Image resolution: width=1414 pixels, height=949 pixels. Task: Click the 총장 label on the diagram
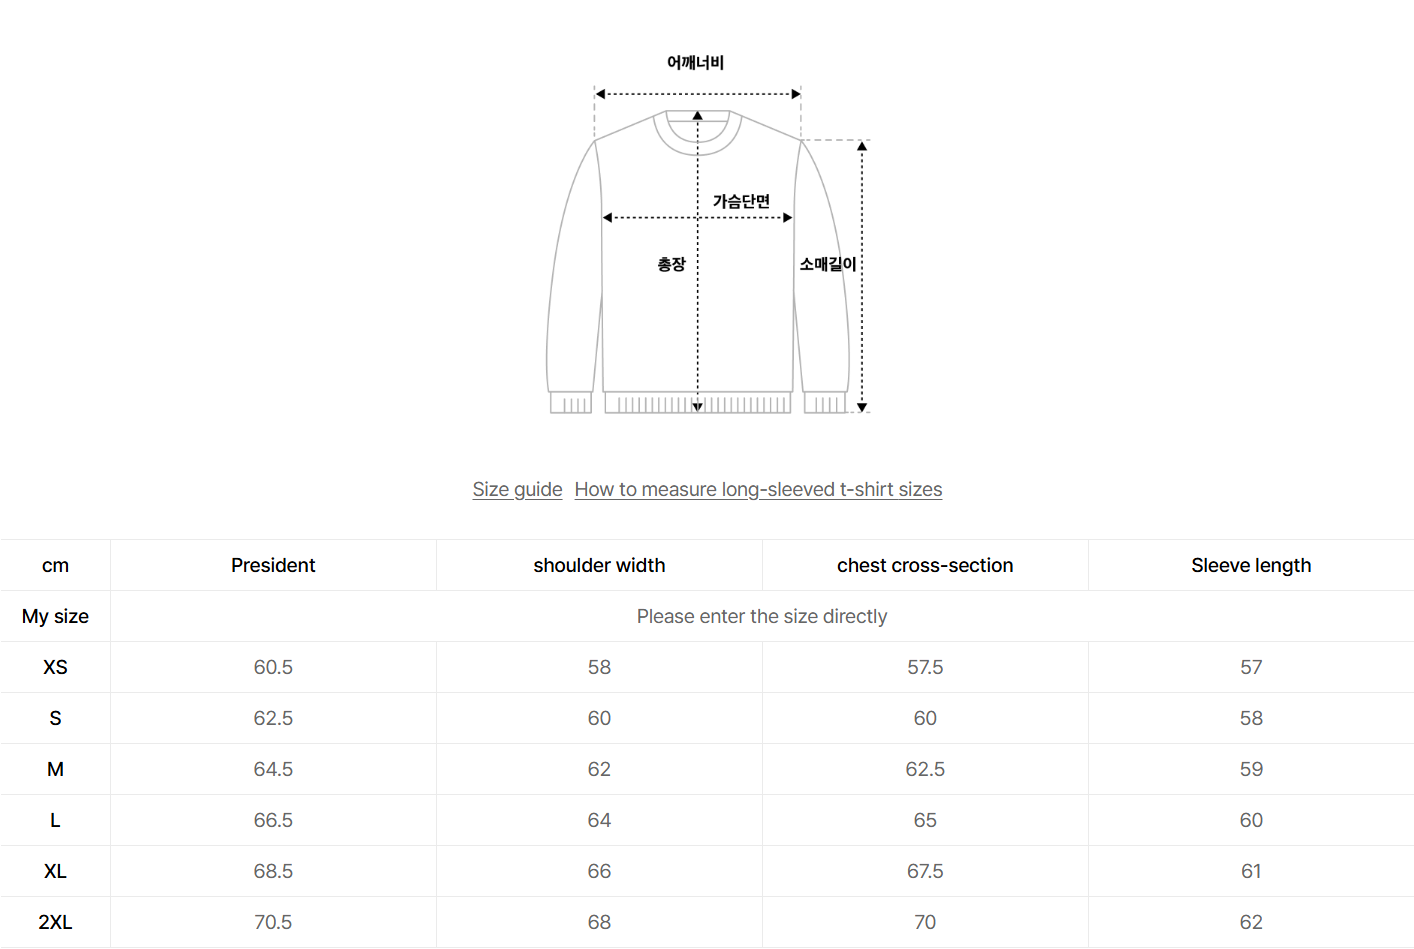coord(671,264)
